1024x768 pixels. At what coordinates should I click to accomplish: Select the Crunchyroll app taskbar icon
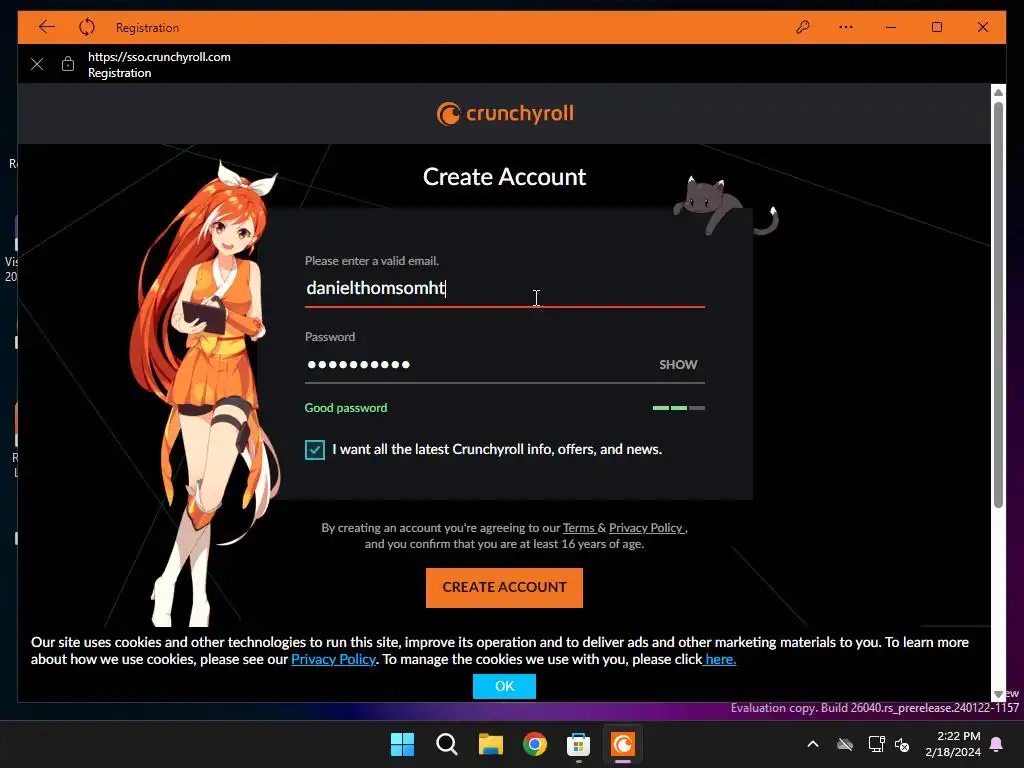click(x=622, y=744)
